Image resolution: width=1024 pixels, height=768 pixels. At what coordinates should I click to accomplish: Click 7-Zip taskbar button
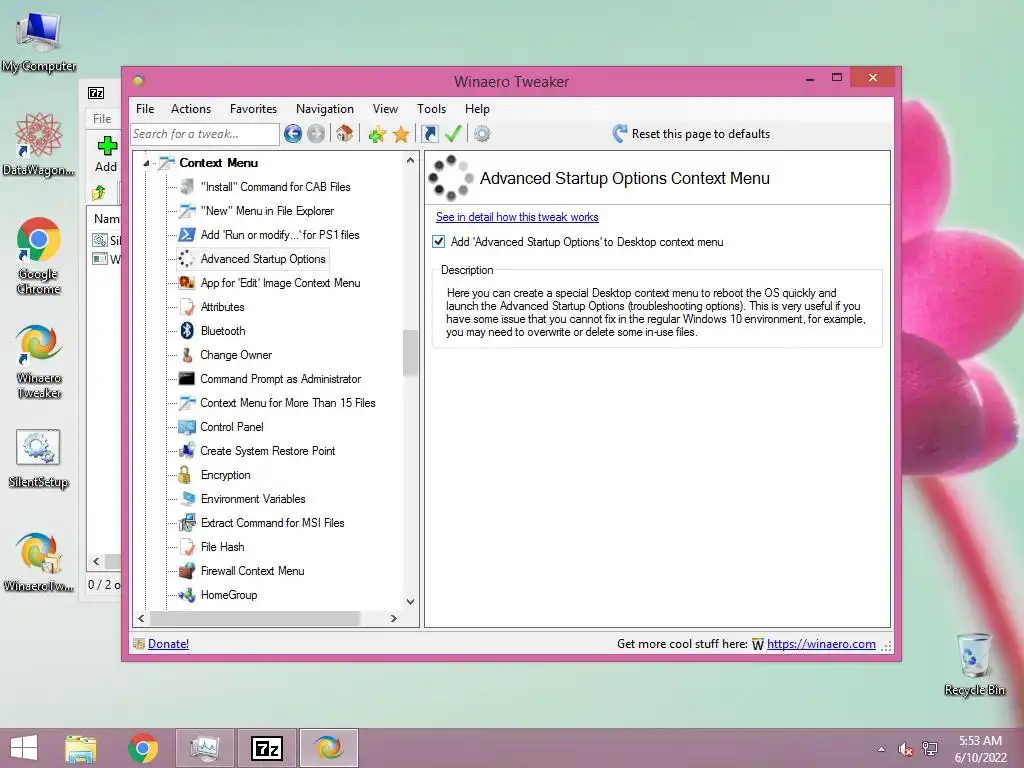click(x=267, y=748)
